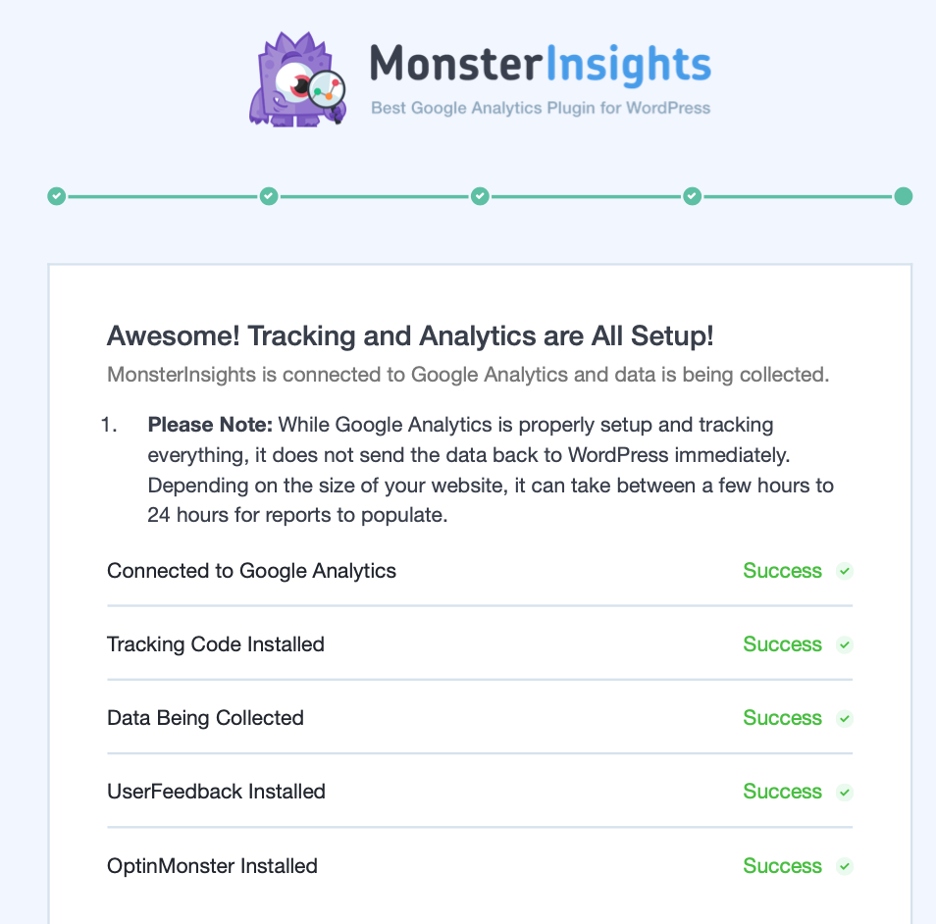The image size is (936, 924).
Task: Click the checkmark icon beside Connected to Google Analytics
Action: (844, 571)
